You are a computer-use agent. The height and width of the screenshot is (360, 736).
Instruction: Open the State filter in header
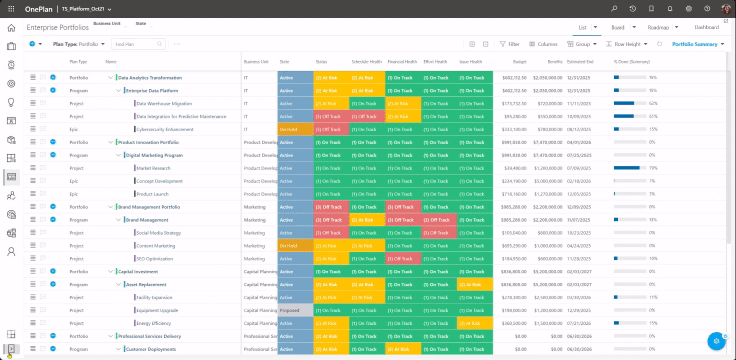pyautogui.click(x=141, y=23)
